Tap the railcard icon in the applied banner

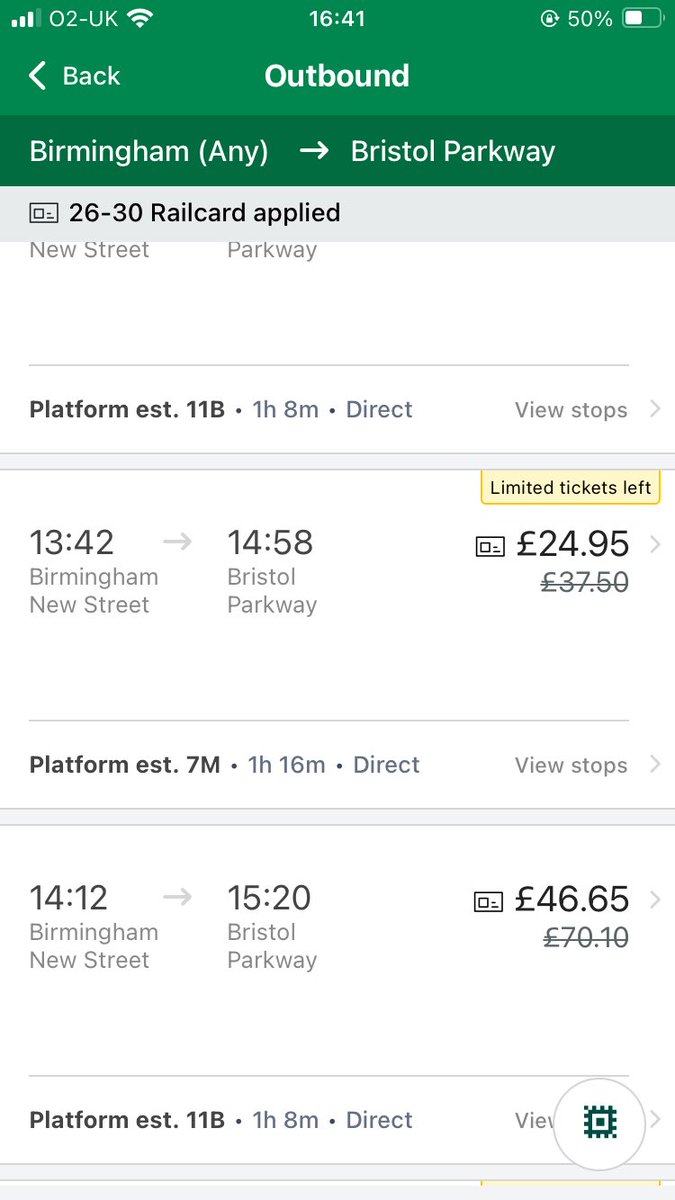pos(45,213)
